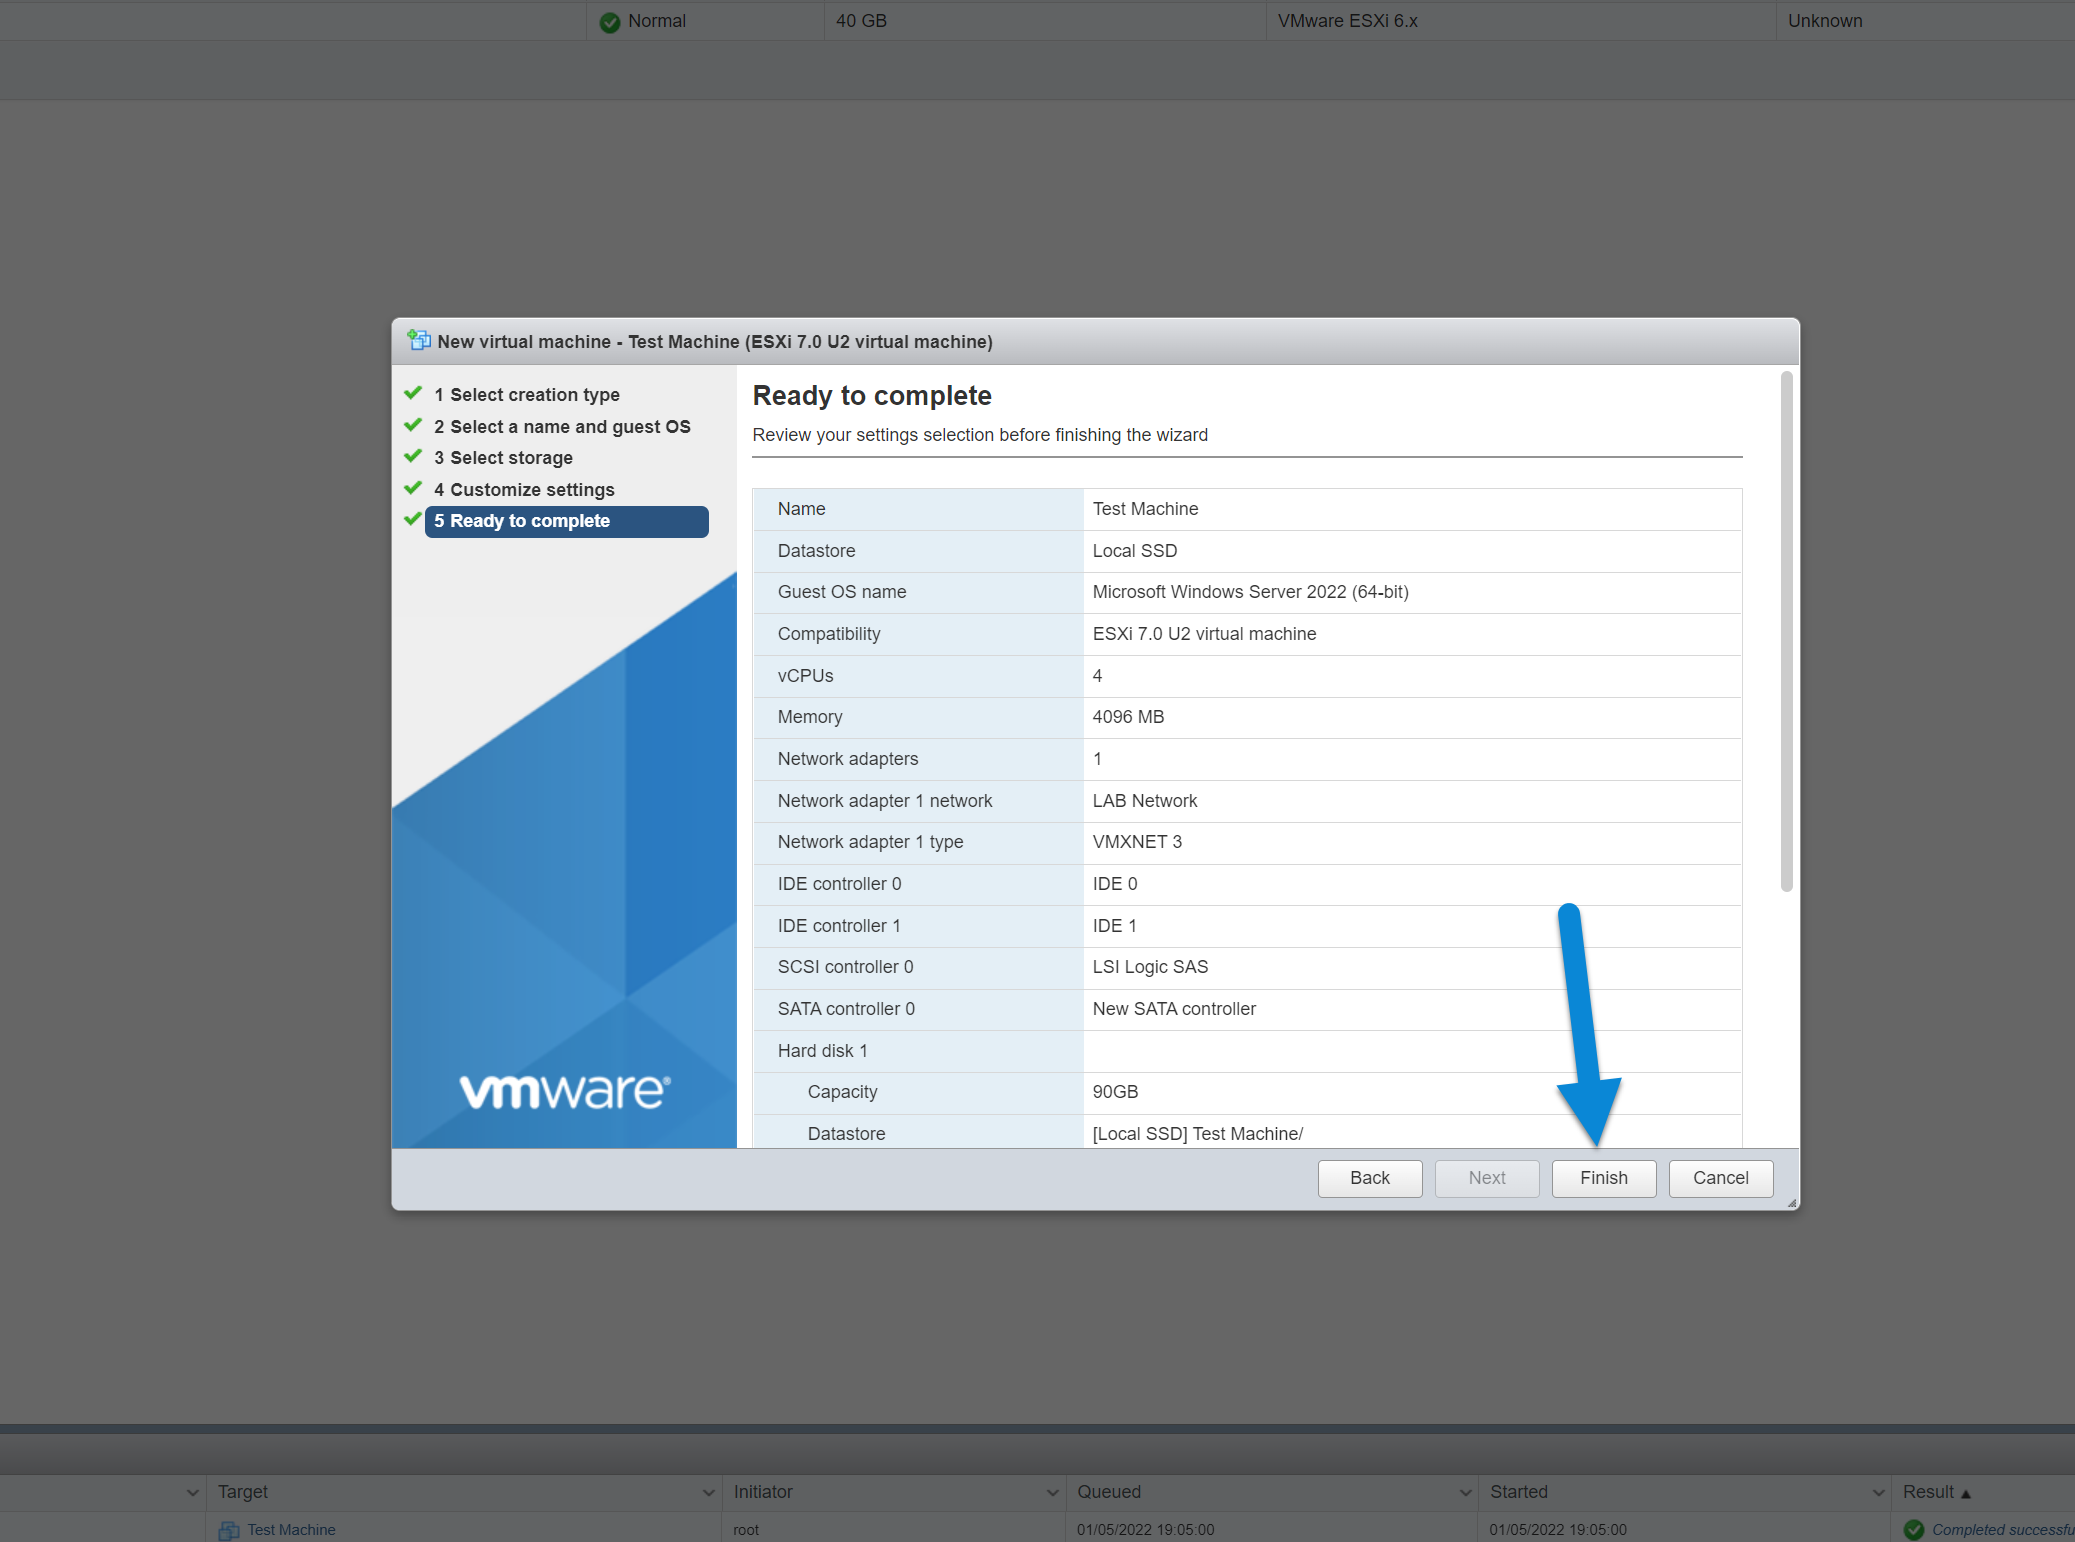Screen dimensions: 2075x1542
Task: Toggle sort order on the Result column
Action: 1934,1491
